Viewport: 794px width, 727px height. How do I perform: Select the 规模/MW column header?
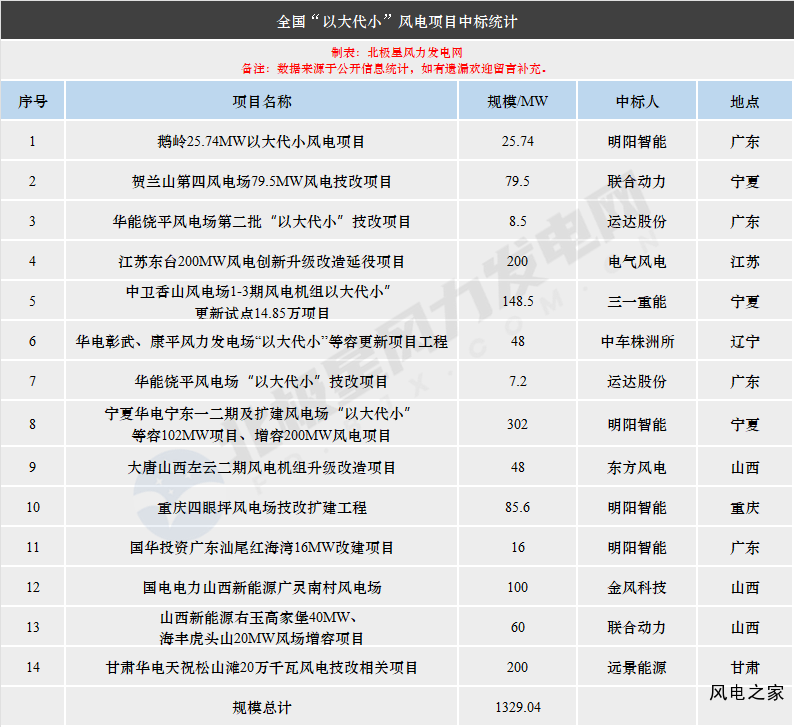pyautogui.click(x=518, y=101)
